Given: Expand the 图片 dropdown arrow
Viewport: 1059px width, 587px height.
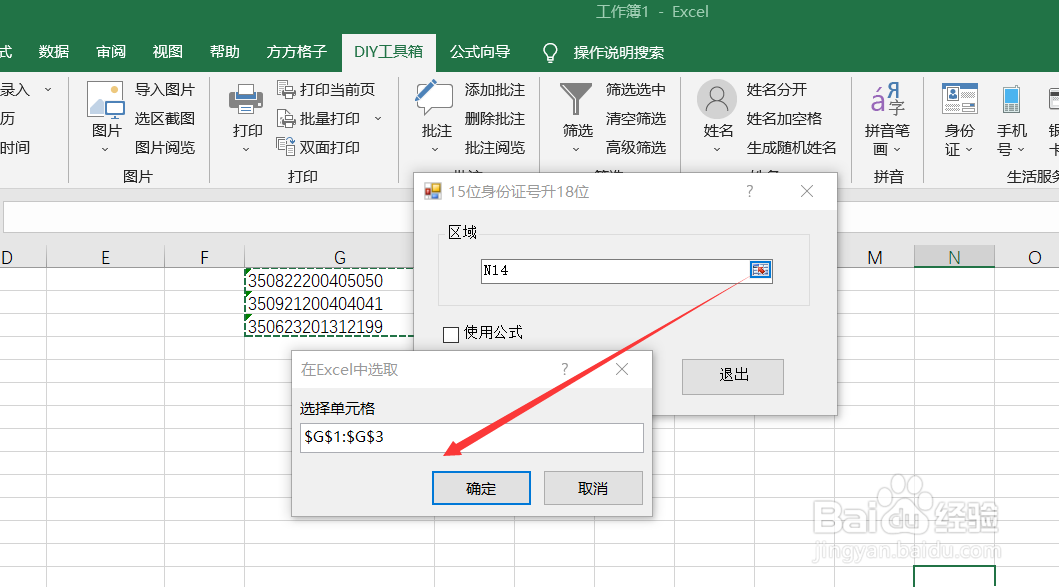Looking at the screenshot, I should coord(105,149).
